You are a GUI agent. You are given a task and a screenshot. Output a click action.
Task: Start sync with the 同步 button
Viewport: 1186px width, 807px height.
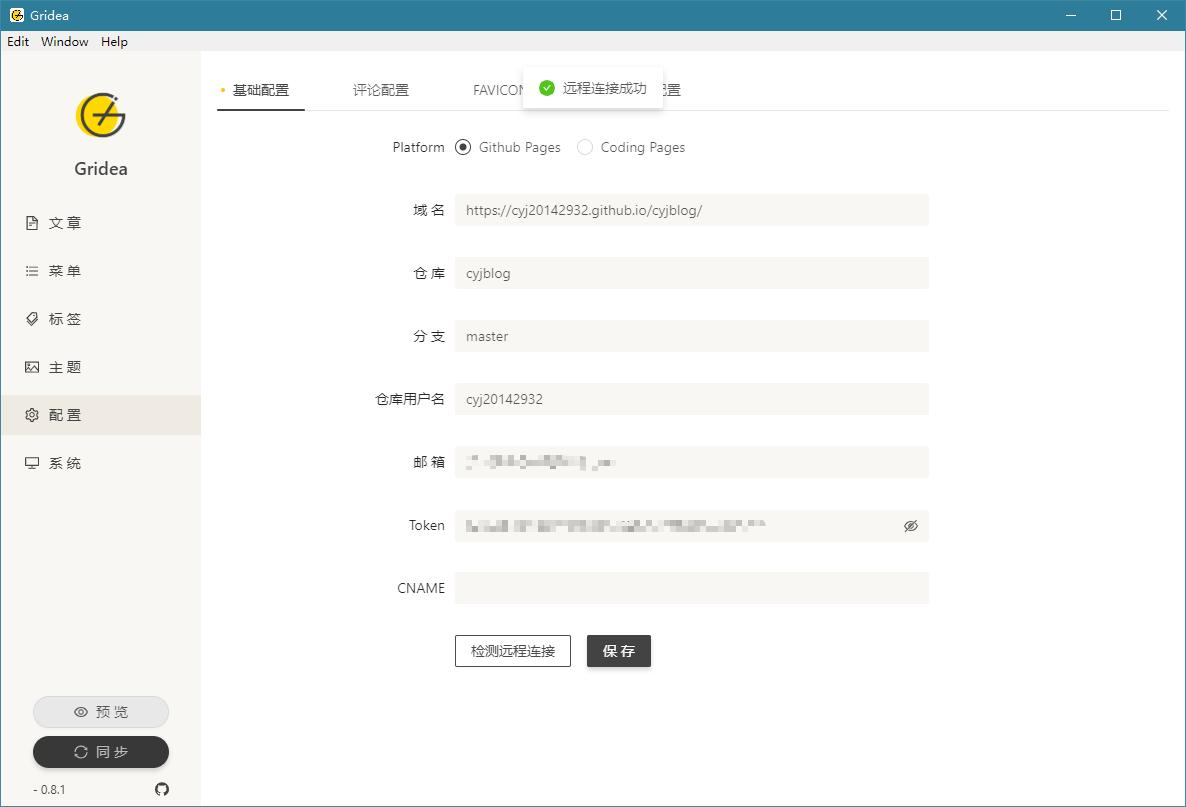(x=100, y=752)
